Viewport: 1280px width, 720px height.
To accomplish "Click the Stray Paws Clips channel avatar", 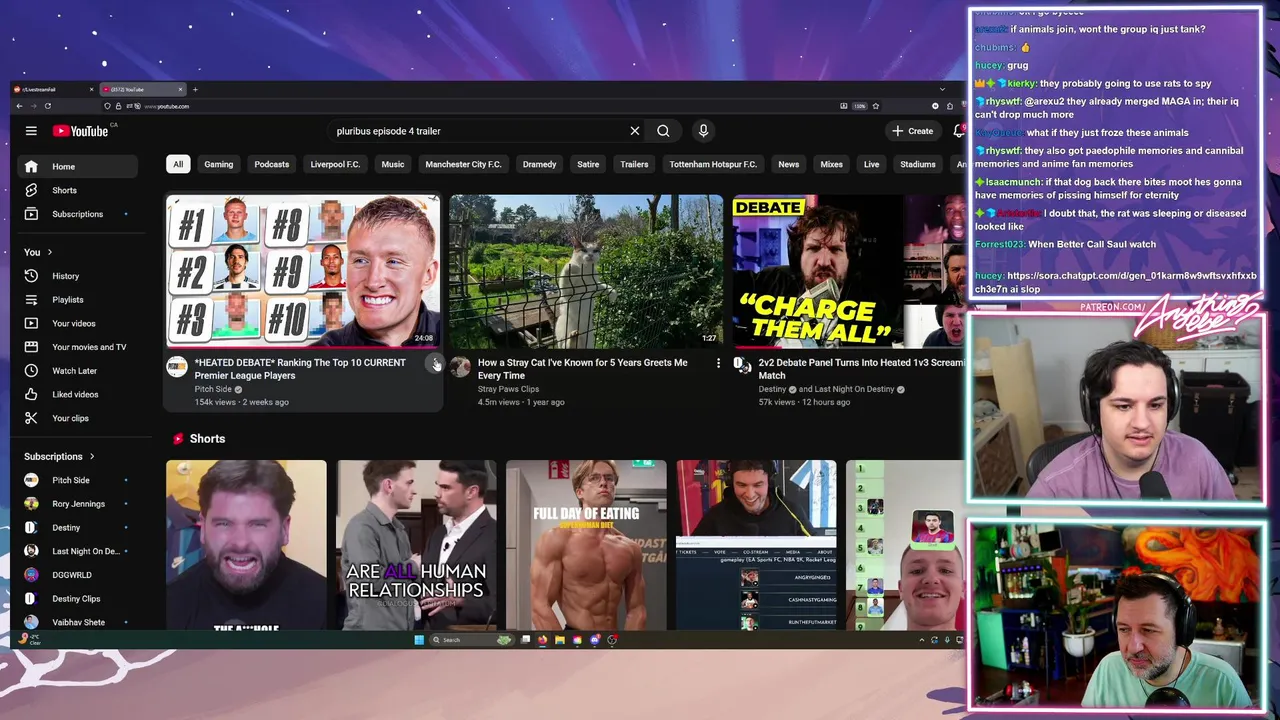I will 460,367.
